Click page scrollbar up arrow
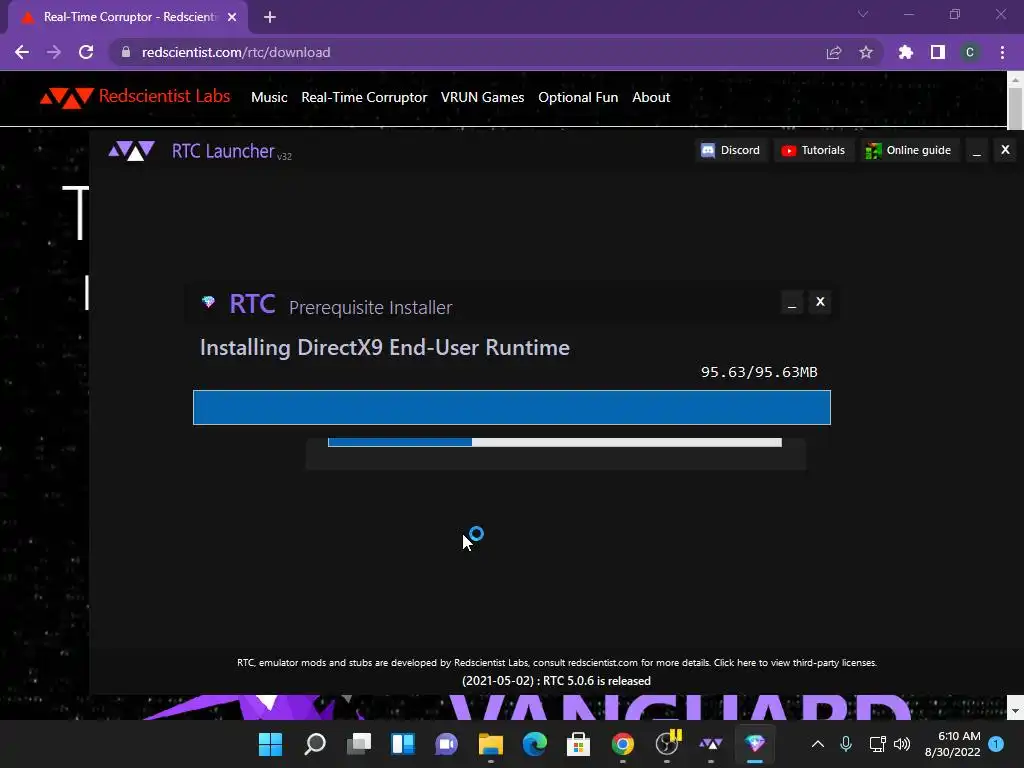 (x=1015, y=79)
